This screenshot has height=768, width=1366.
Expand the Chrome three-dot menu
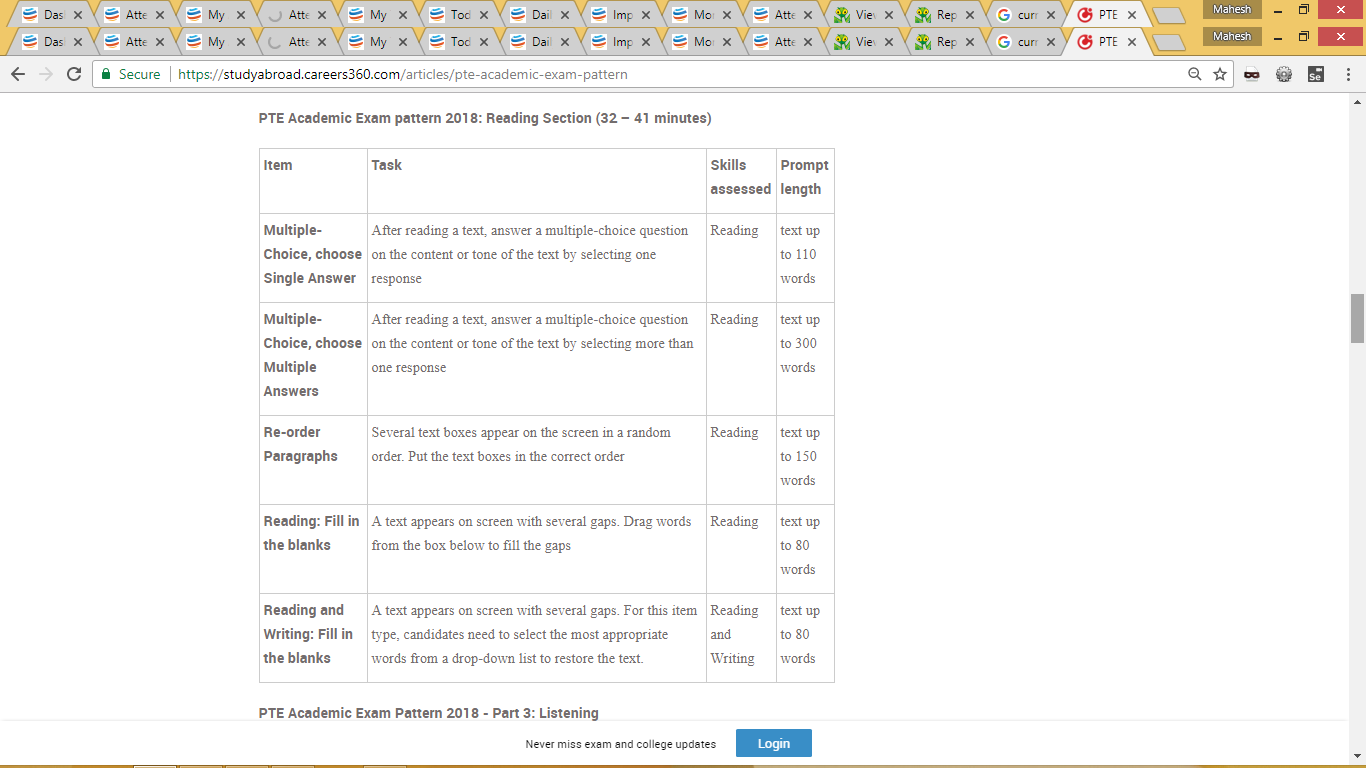(x=1346, y=74)
